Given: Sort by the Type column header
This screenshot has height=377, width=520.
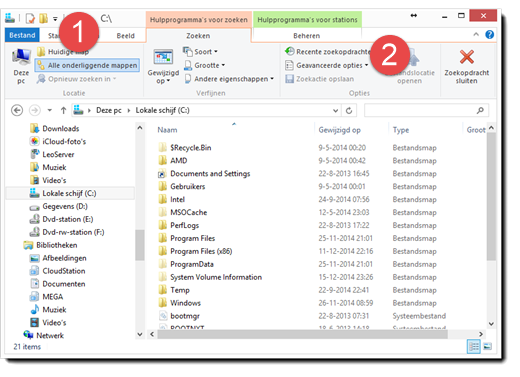Looking at the screenshot, I should (401, 130).
